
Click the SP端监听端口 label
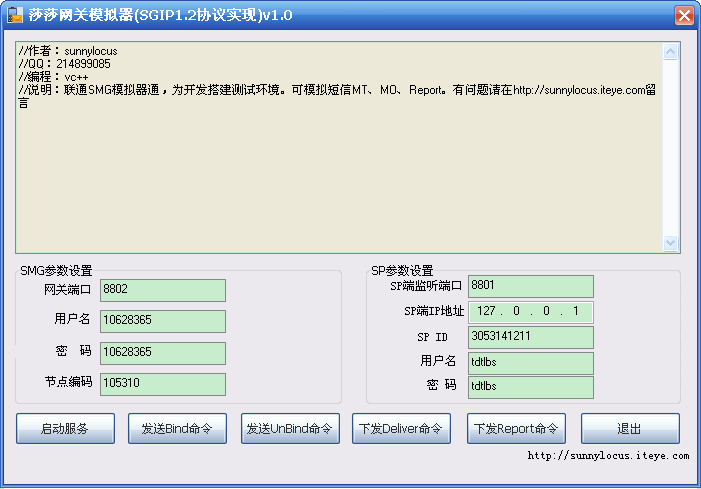point(426,286)
